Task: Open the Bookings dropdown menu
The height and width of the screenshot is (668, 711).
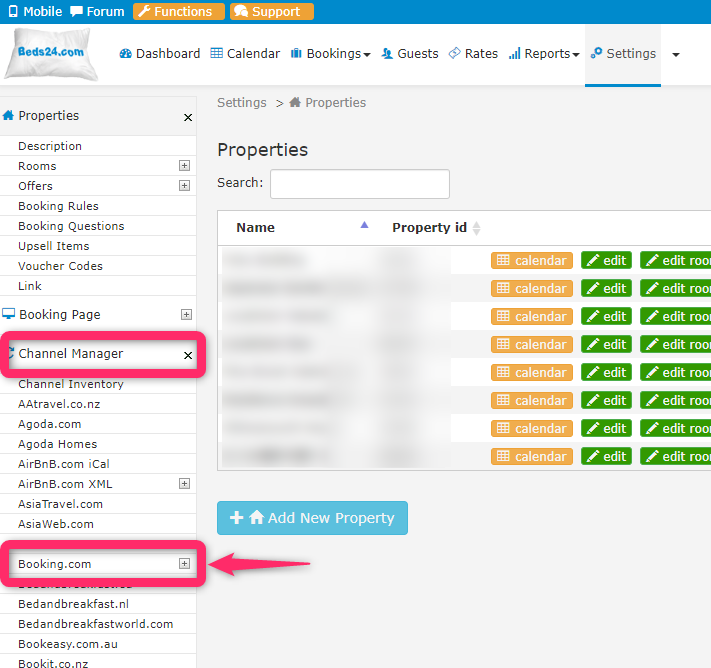Action: click(330, 54)
